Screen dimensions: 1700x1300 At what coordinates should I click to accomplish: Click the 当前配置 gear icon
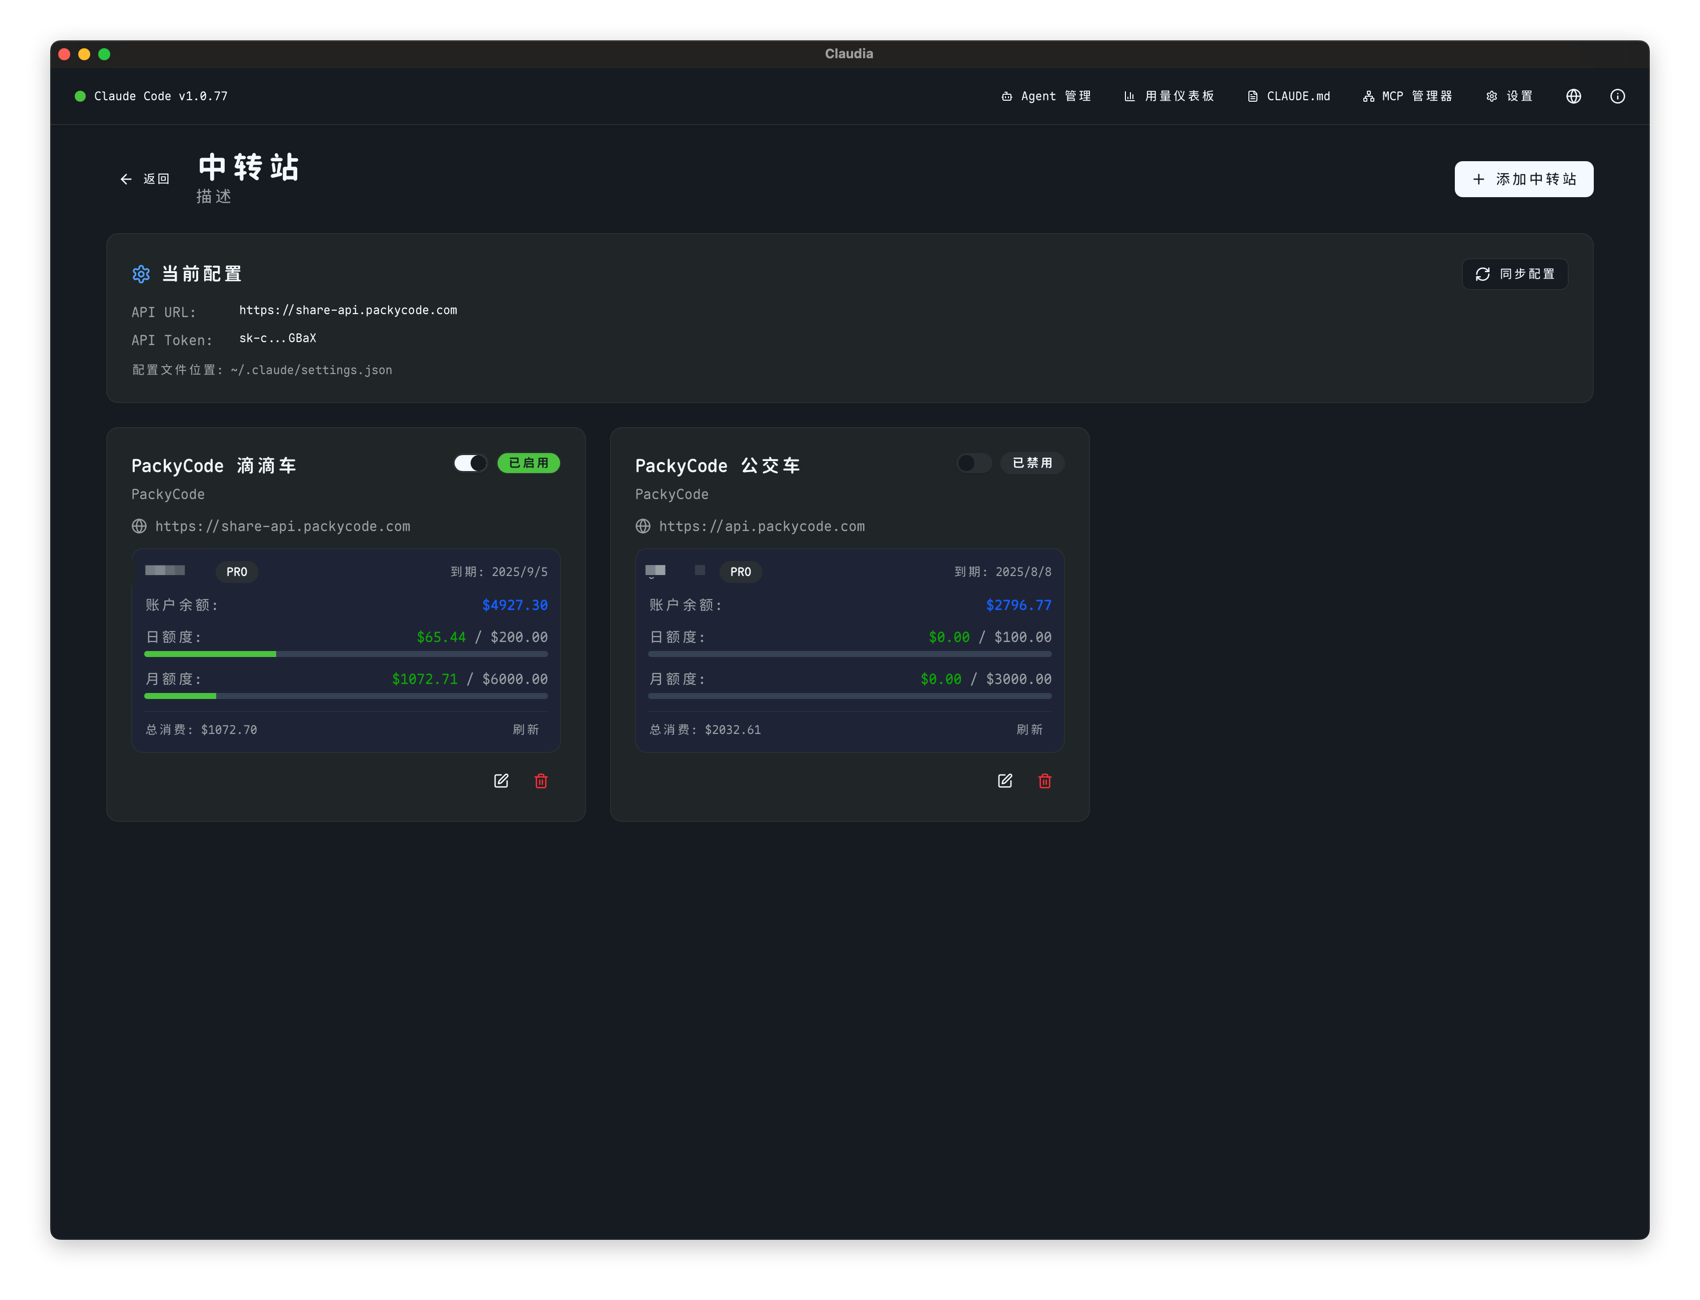tap(141, 274)
